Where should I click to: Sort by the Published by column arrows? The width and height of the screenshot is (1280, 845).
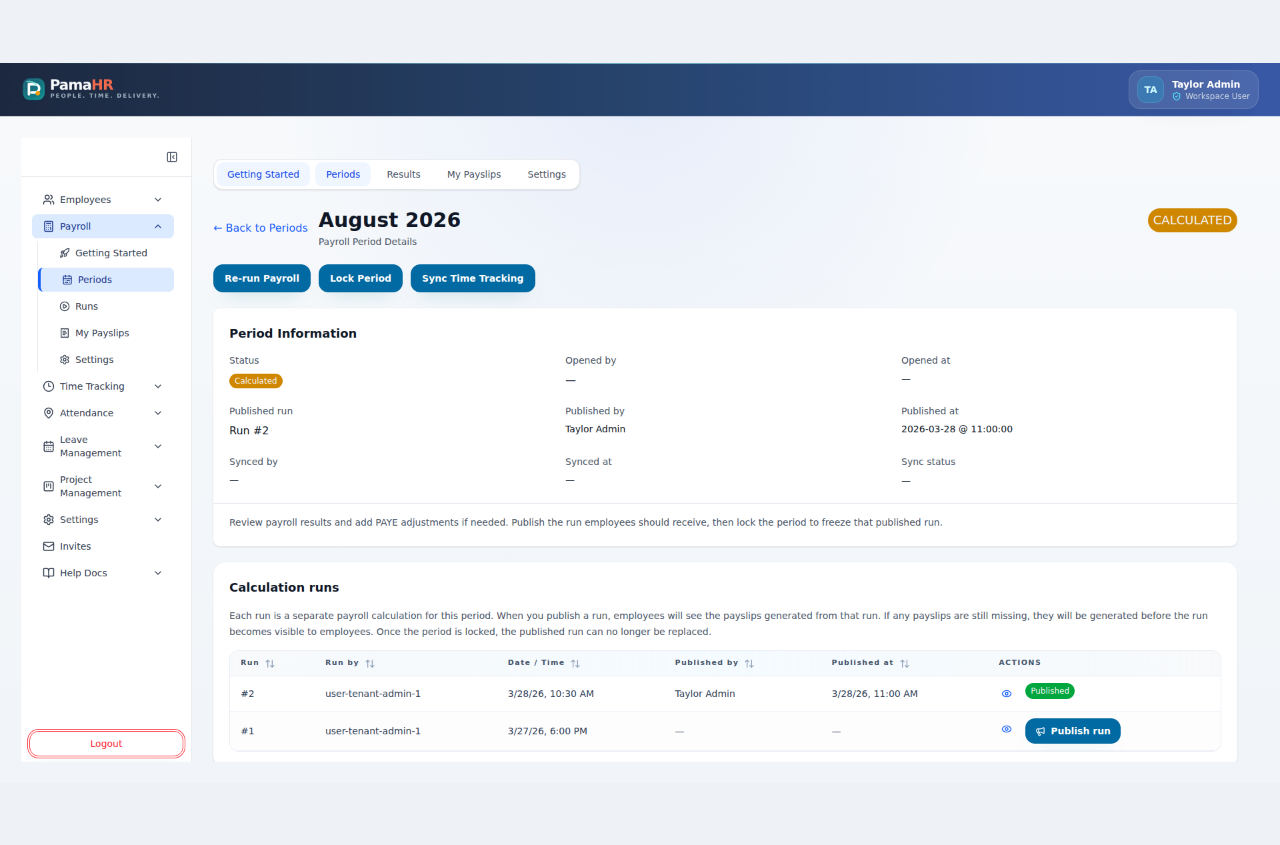[749, 663]
